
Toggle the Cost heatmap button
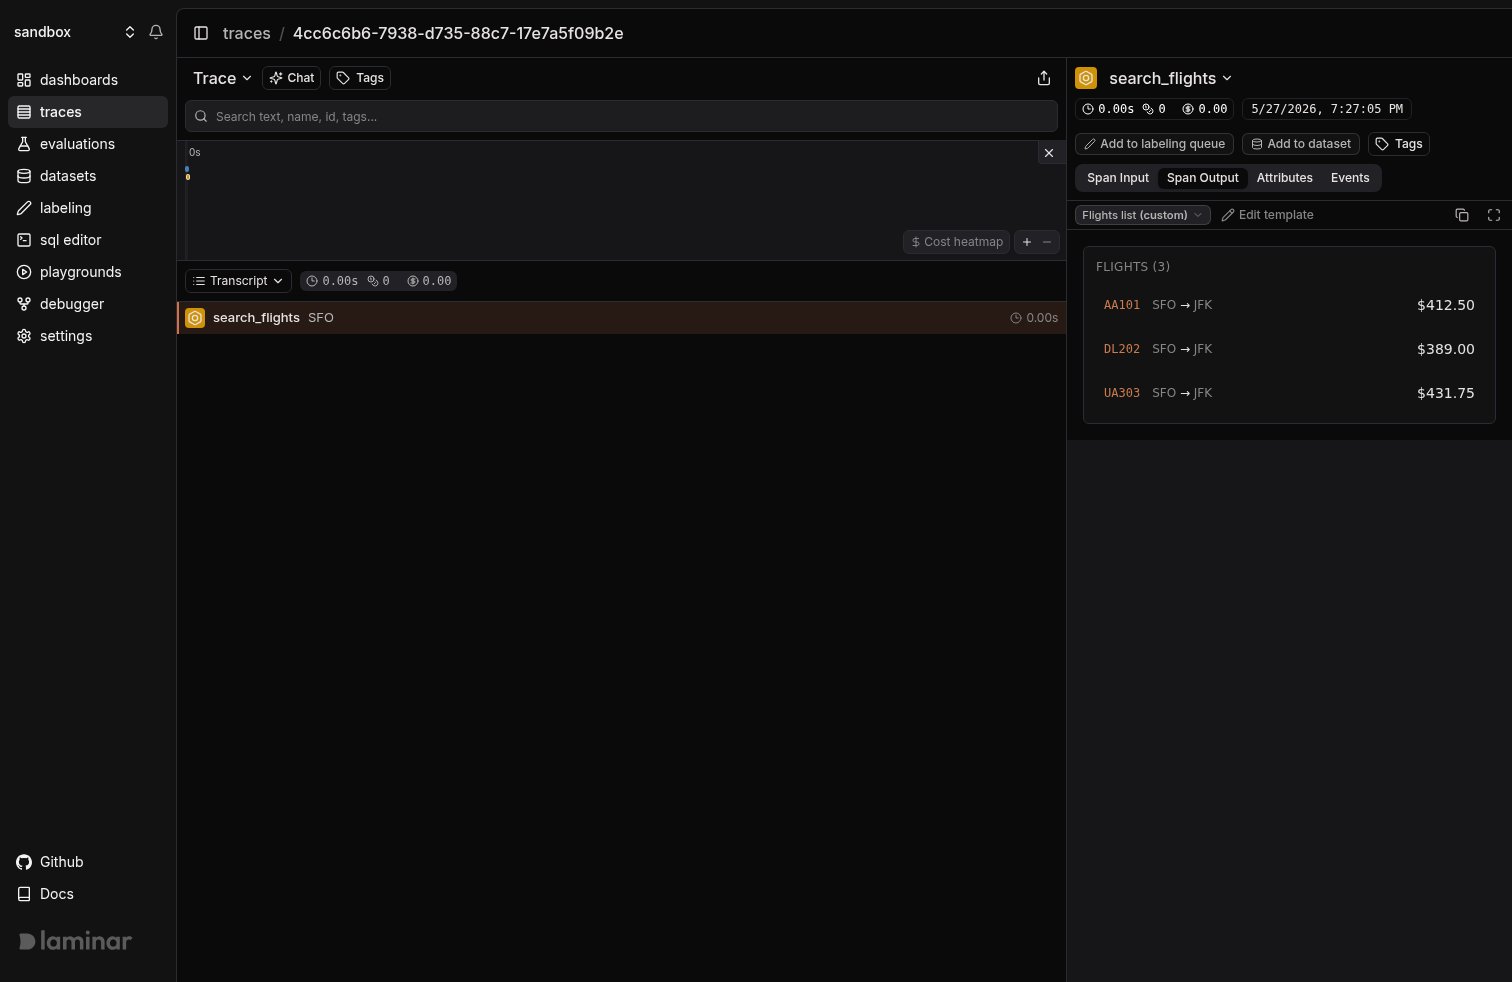click(957, 242)
